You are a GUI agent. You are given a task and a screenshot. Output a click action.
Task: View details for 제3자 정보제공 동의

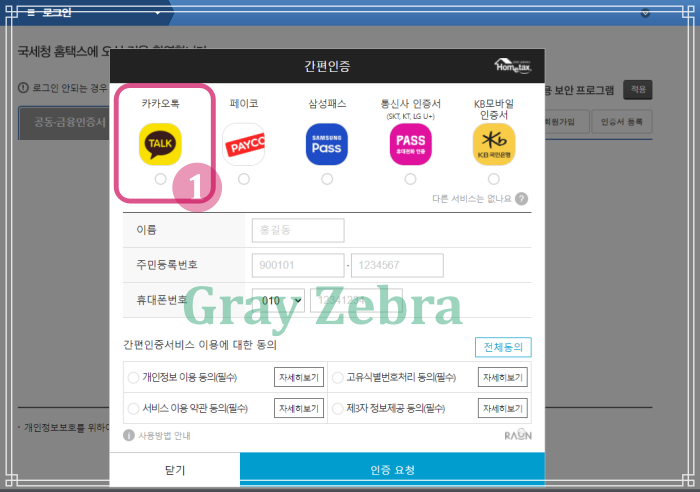503,409
